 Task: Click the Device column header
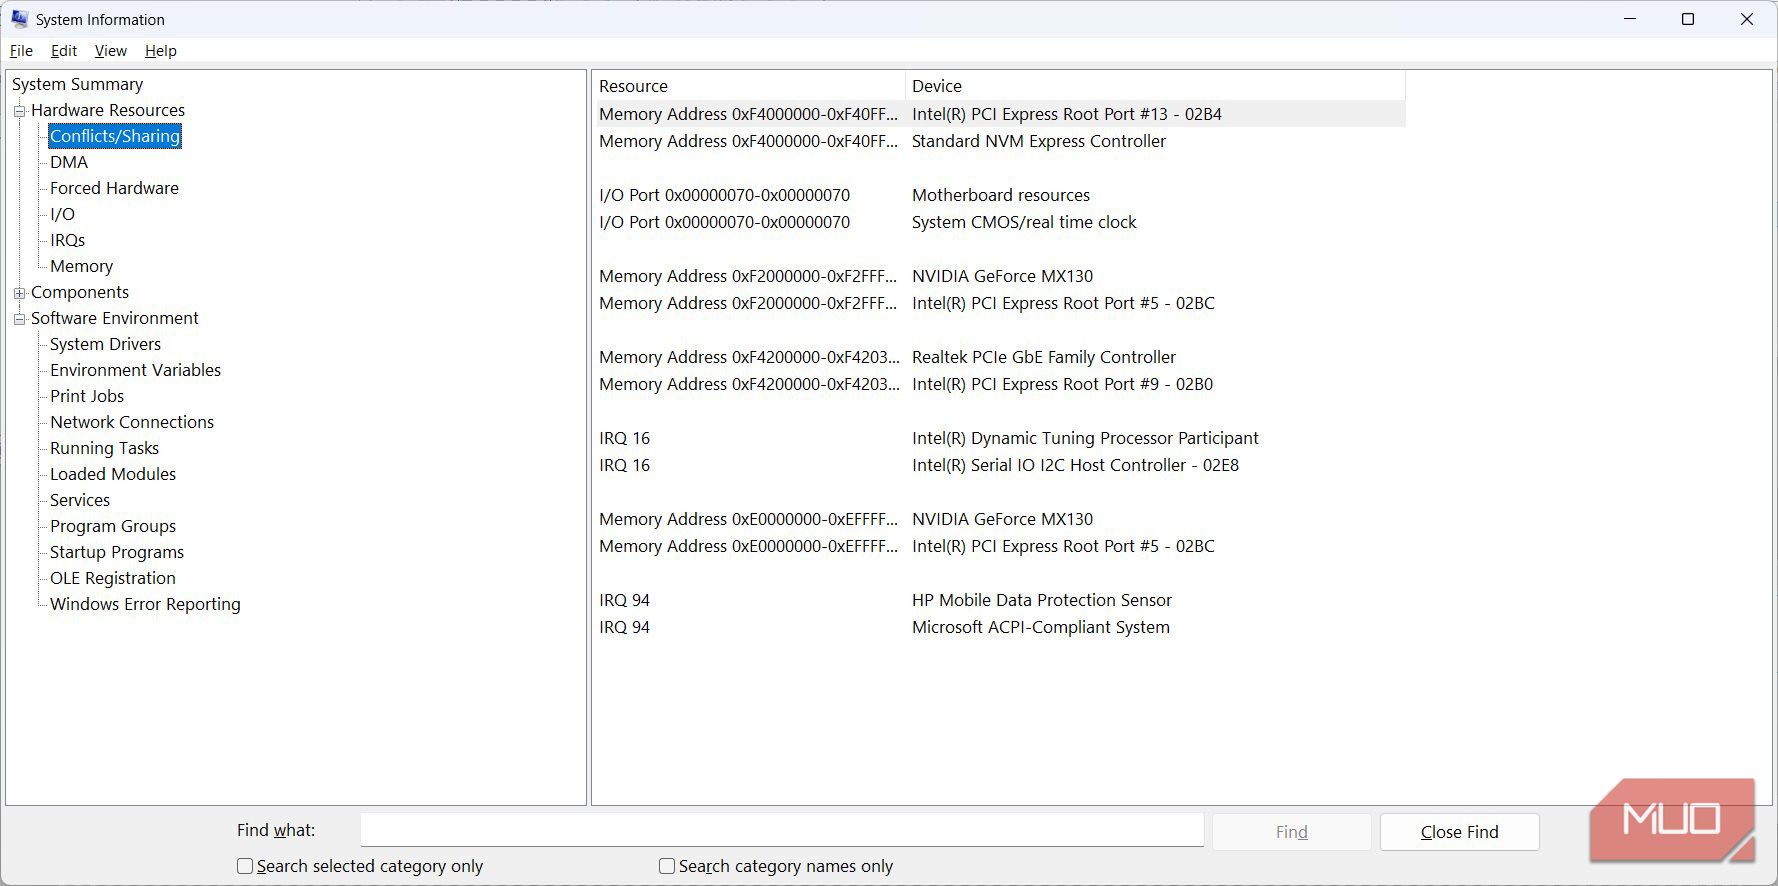tap(1155, 86)
